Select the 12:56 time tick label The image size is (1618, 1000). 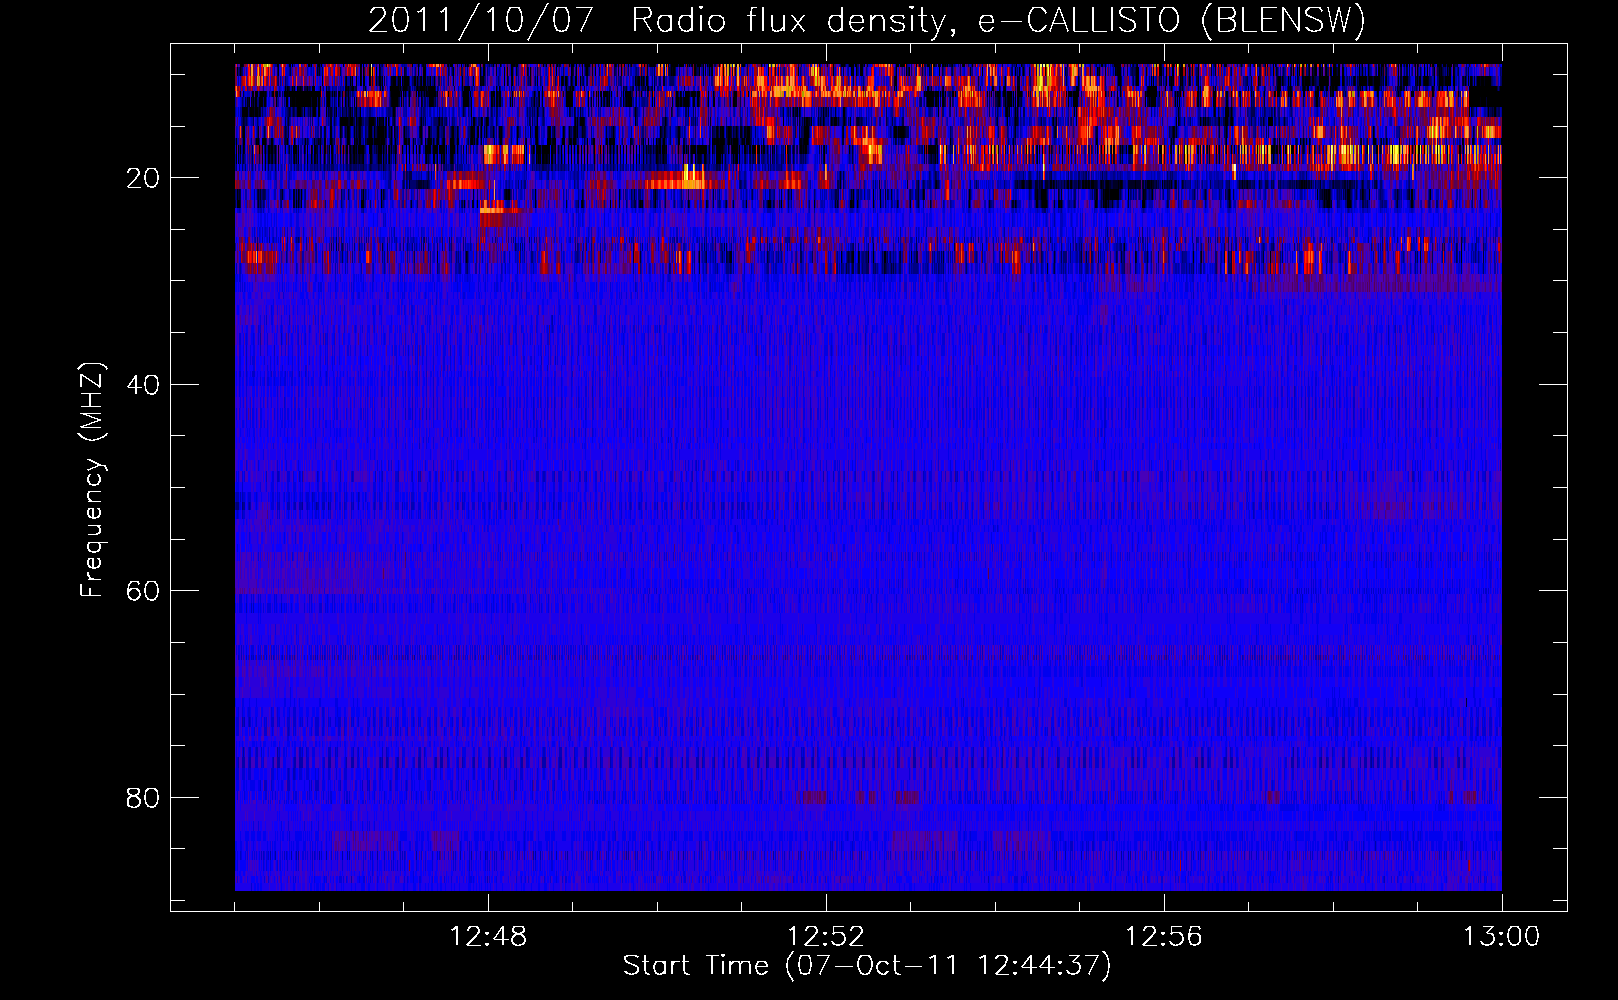coord(1164,937)
